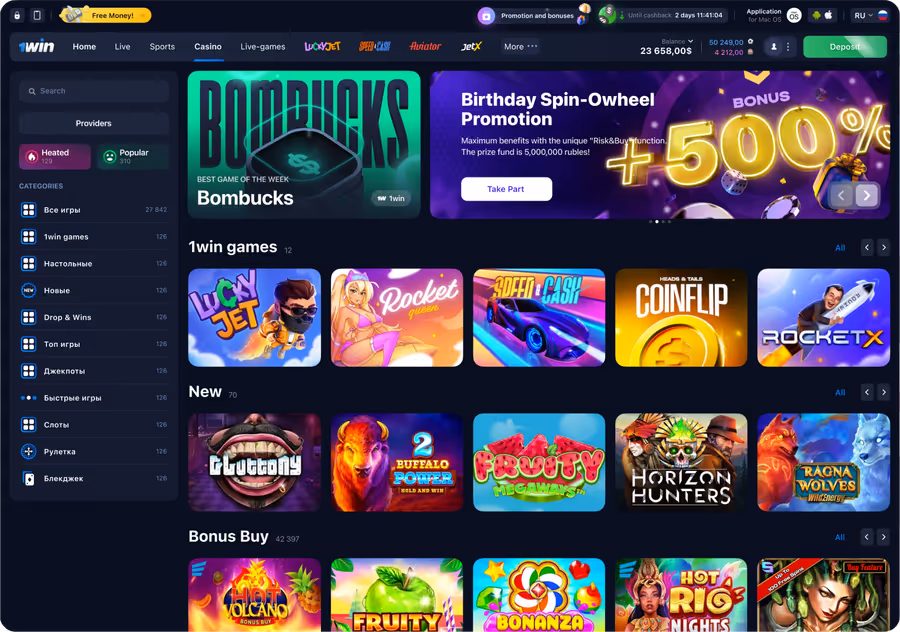This screenshot has width=900, height=632.
Task: Launch Aviator from the navigation bar
Action: tap(425, 46)
